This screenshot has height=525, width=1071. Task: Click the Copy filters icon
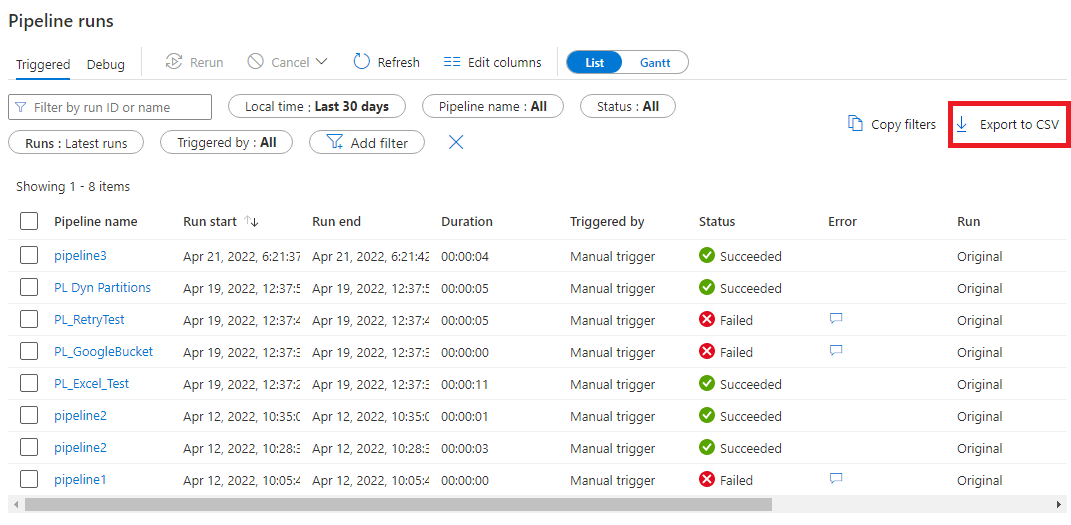click(x=855, y=124)
